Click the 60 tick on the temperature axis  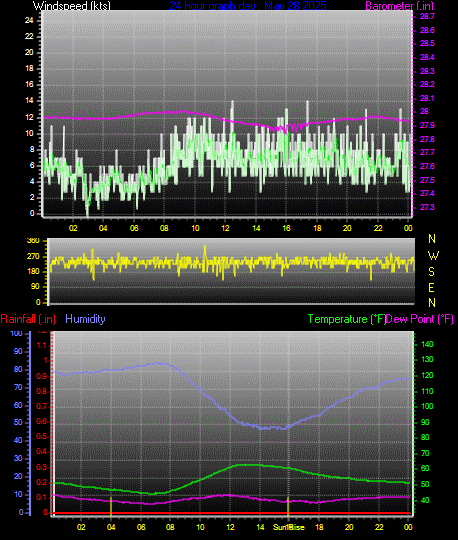[425, 468]
